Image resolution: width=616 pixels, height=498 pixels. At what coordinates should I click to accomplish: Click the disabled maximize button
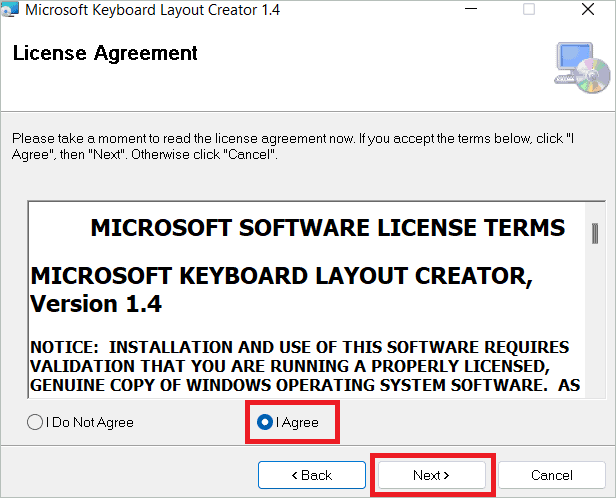(529, 9)
